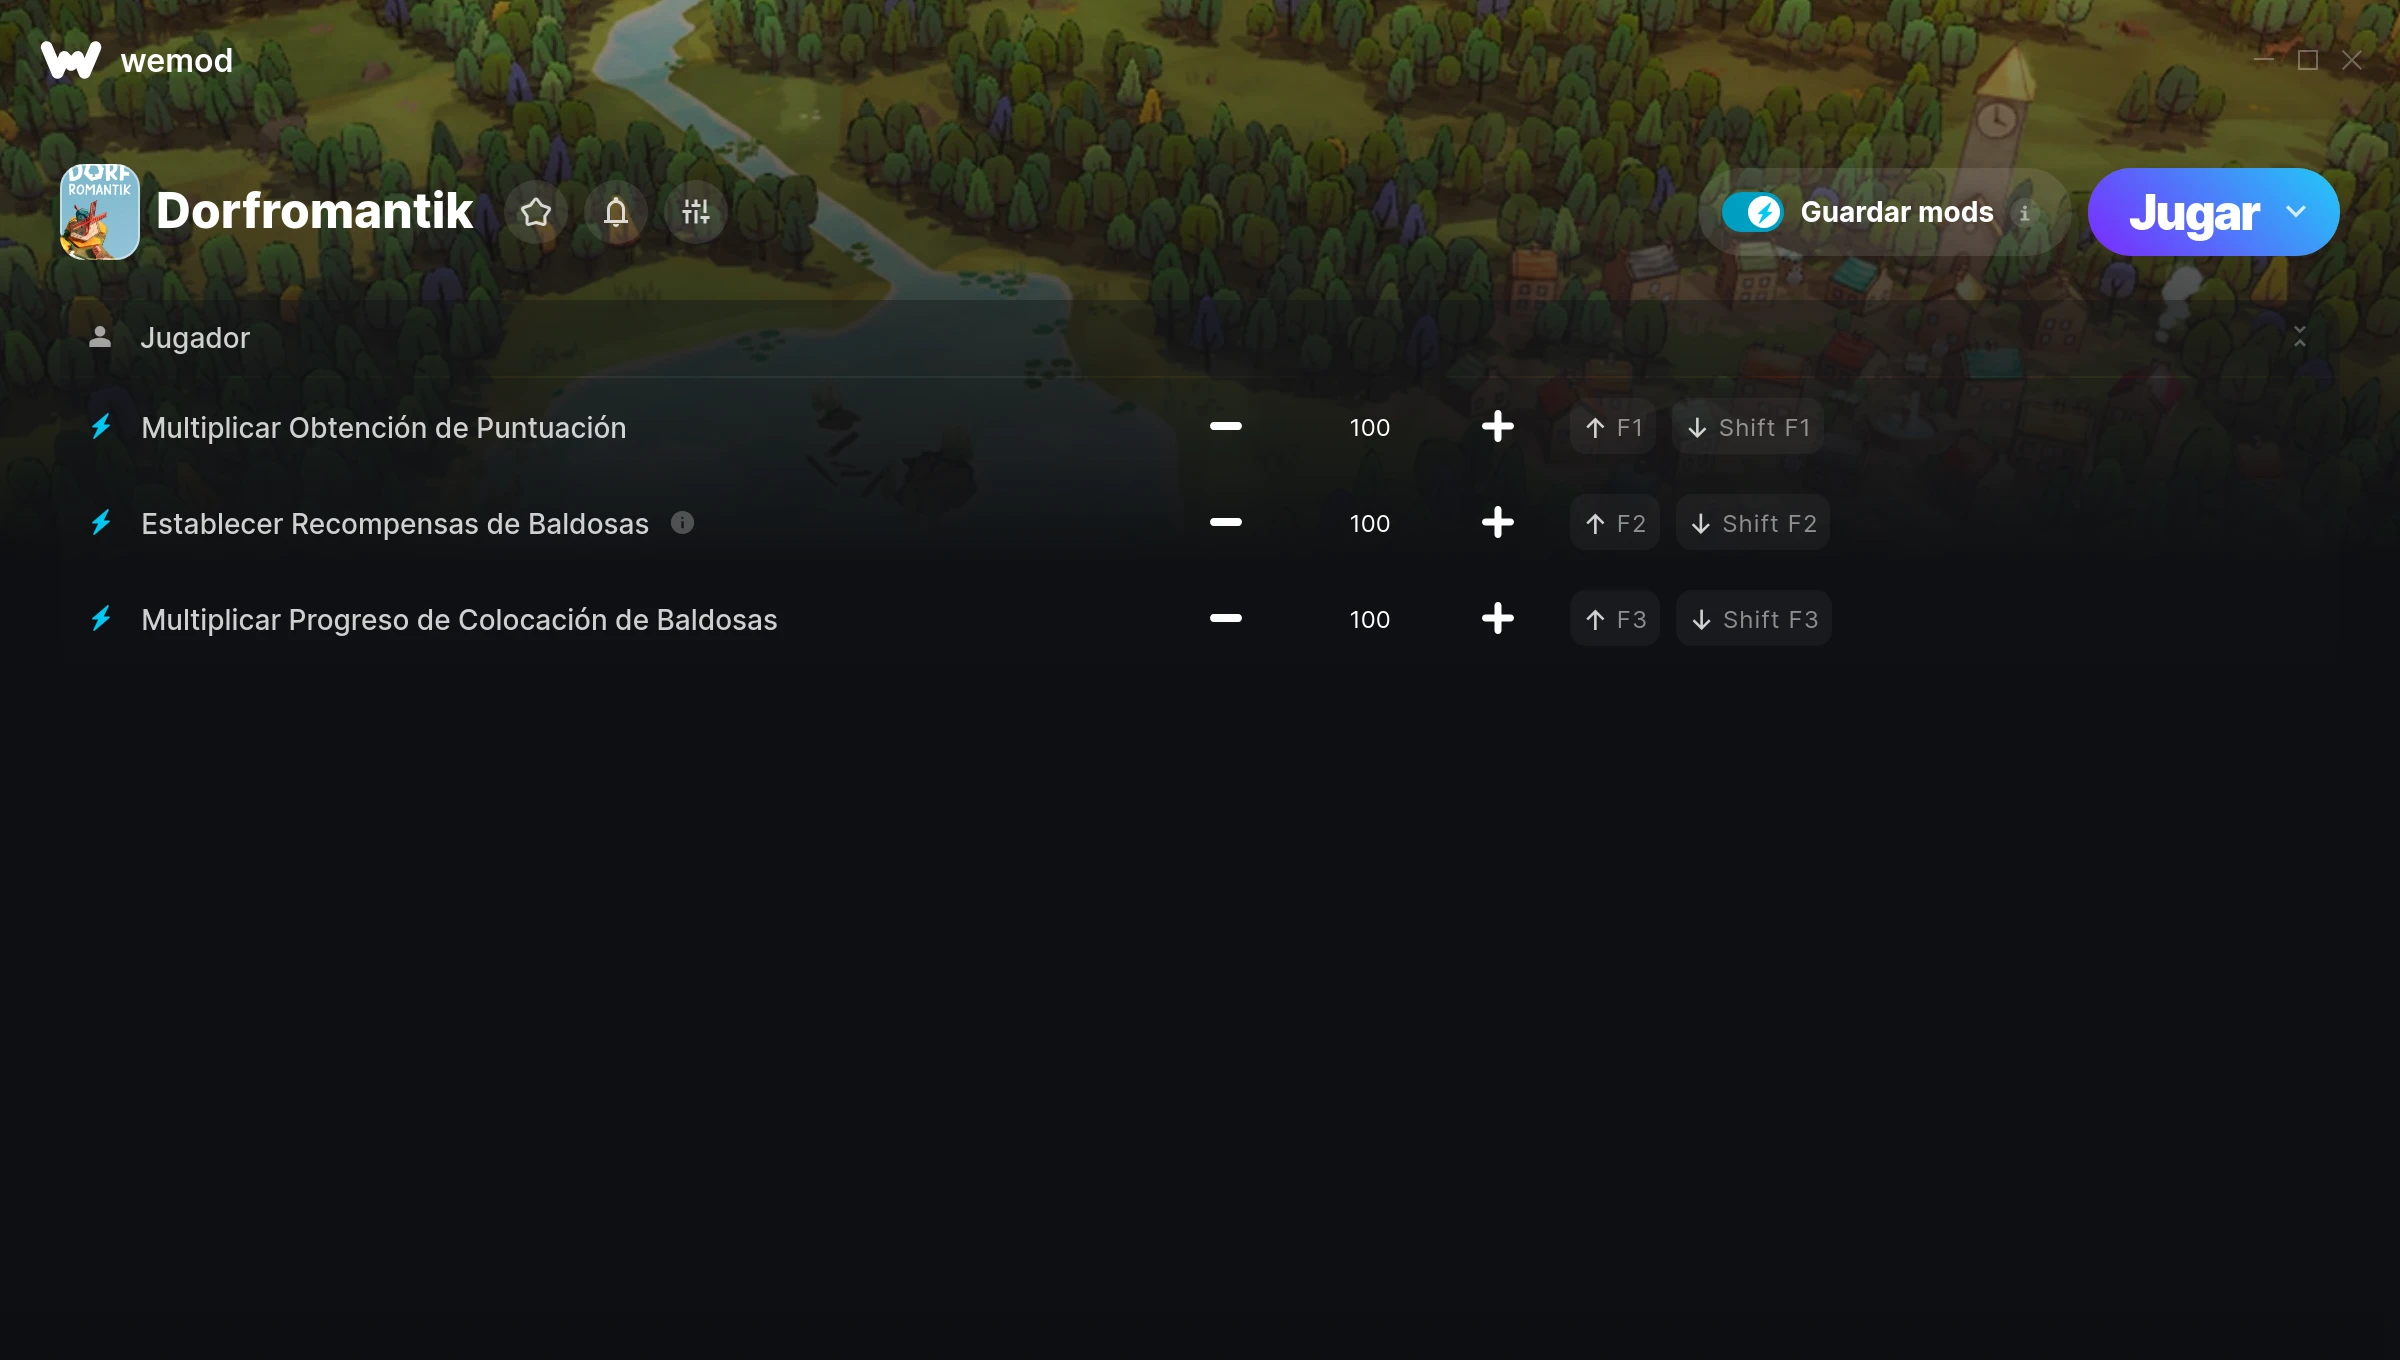Edit the F1 increase hotkey
This screenshot has width=2400, height=1360.
click(x=1613, y=427)
